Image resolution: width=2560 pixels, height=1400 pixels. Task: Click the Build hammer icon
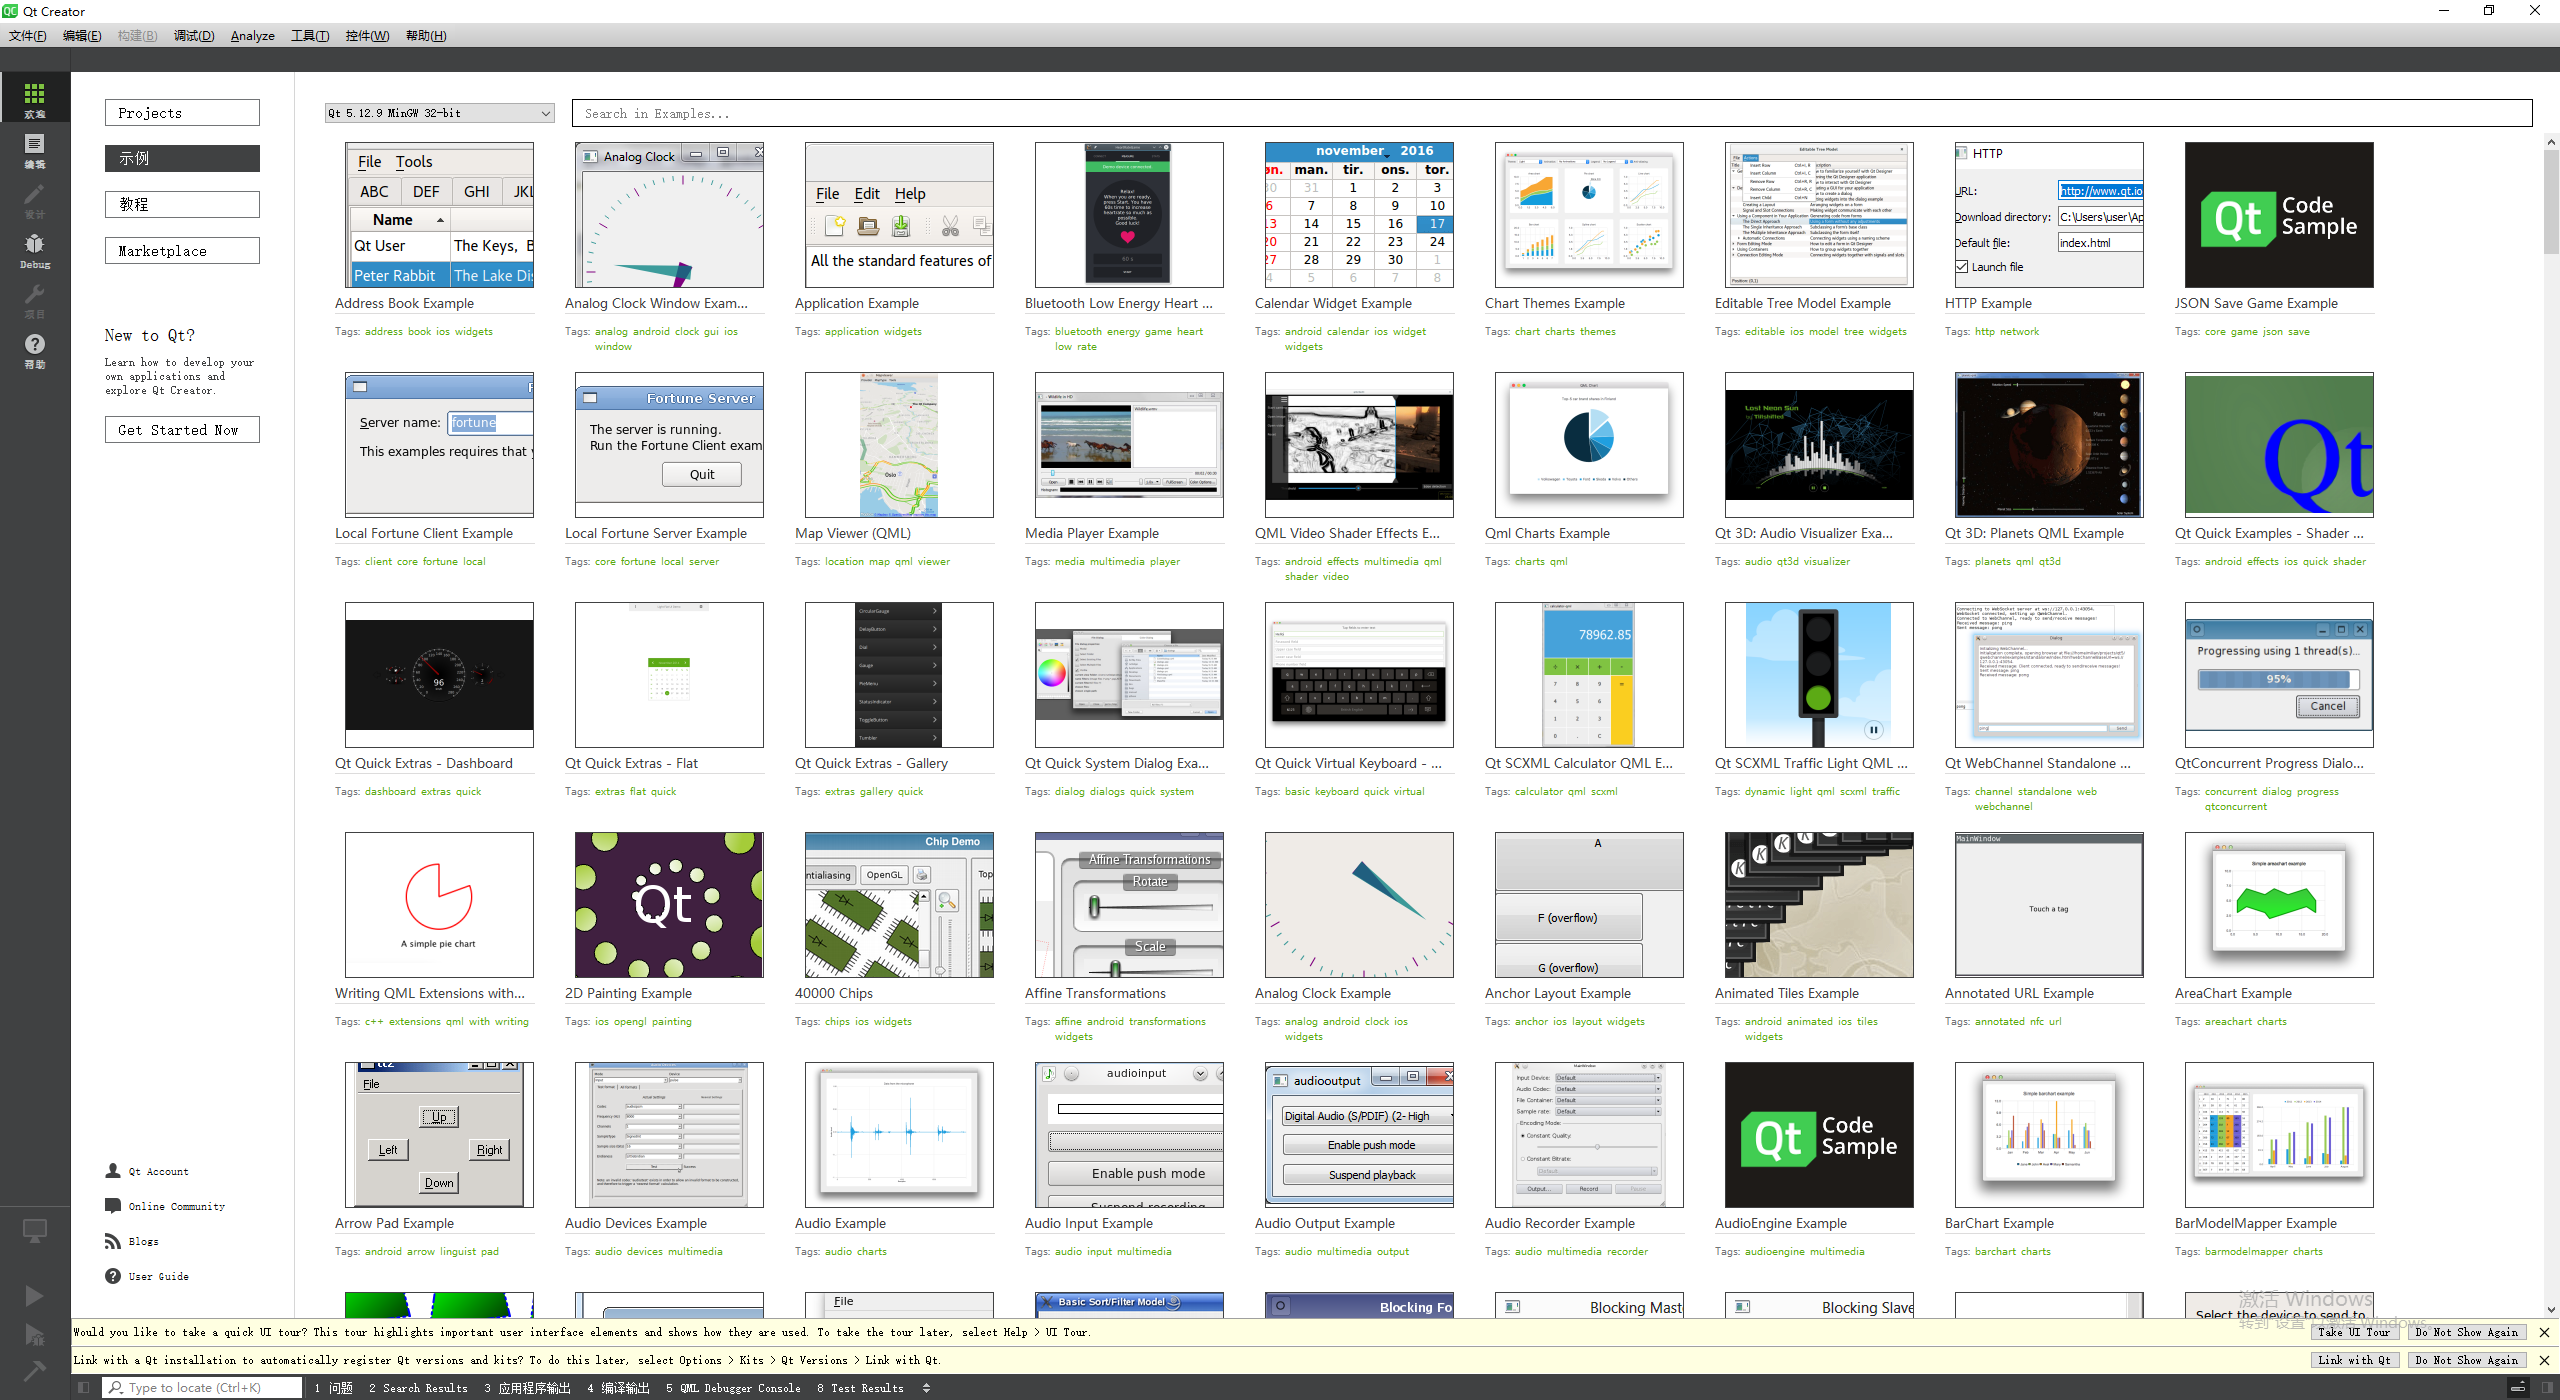(35, 1370)
